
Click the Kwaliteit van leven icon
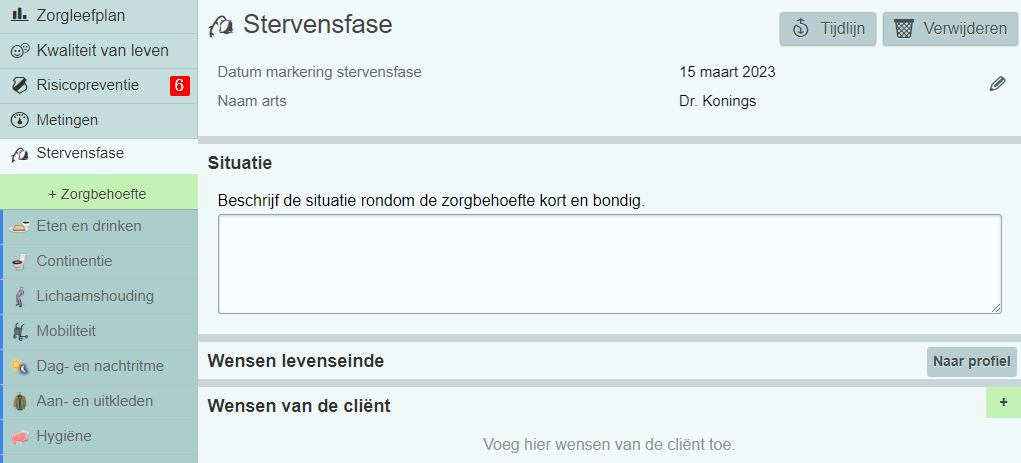click(x=19, y=50)
